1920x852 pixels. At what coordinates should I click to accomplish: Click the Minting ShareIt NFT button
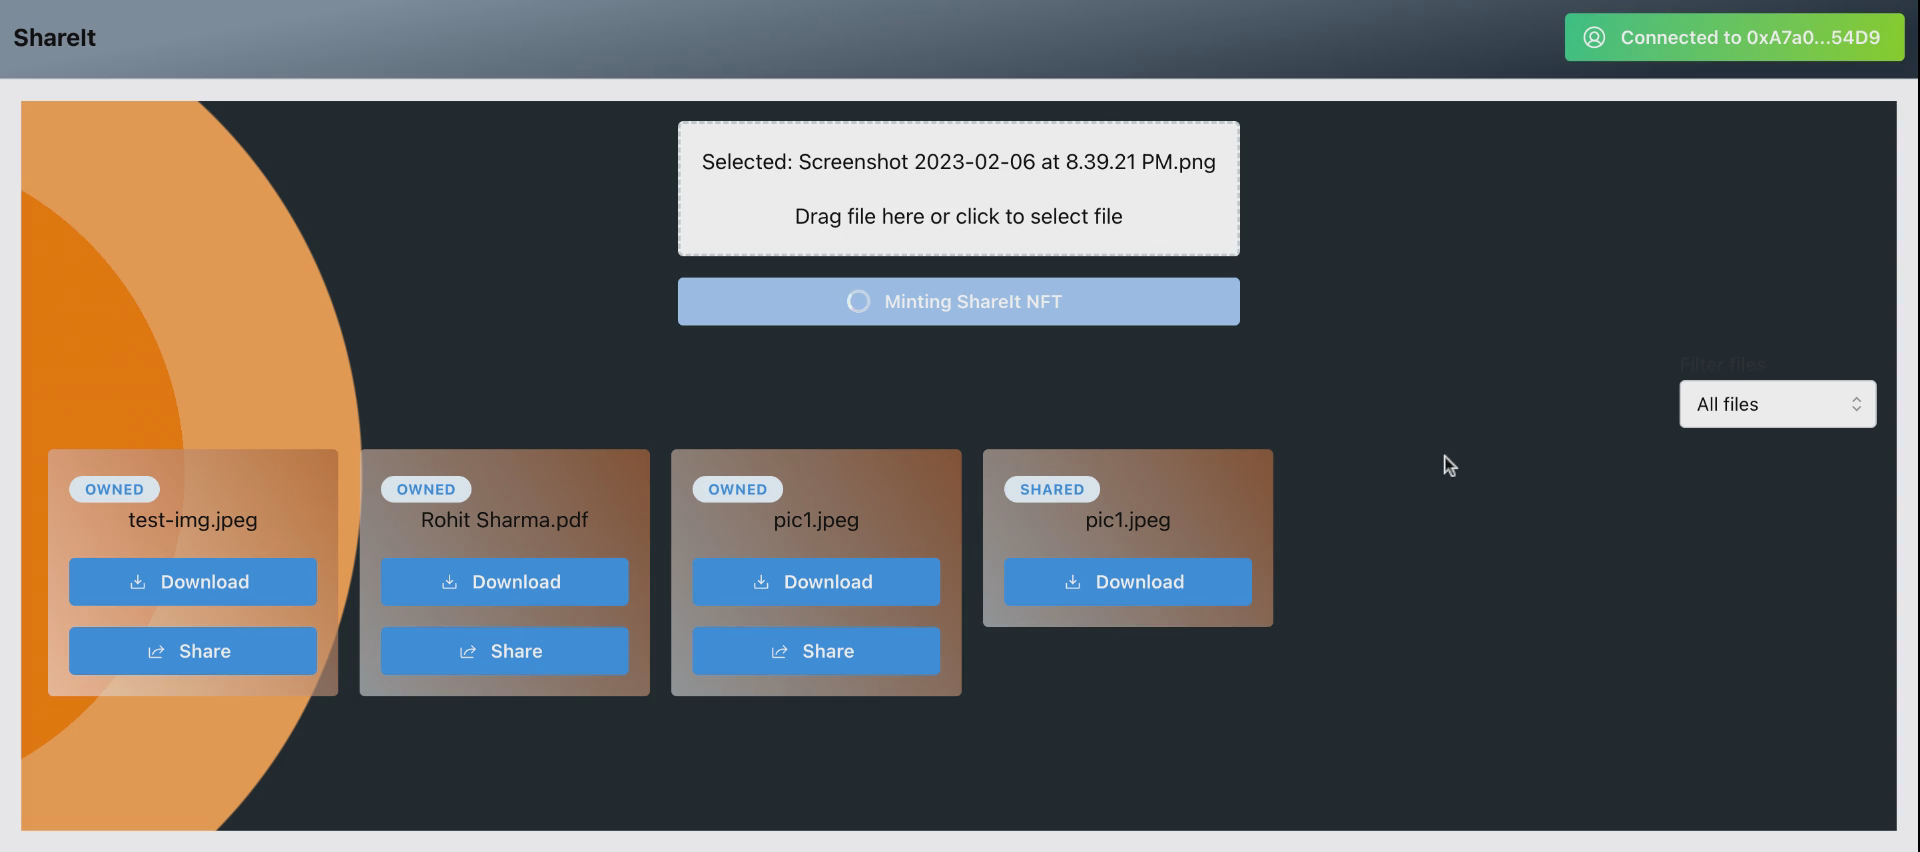click(958, 301)
